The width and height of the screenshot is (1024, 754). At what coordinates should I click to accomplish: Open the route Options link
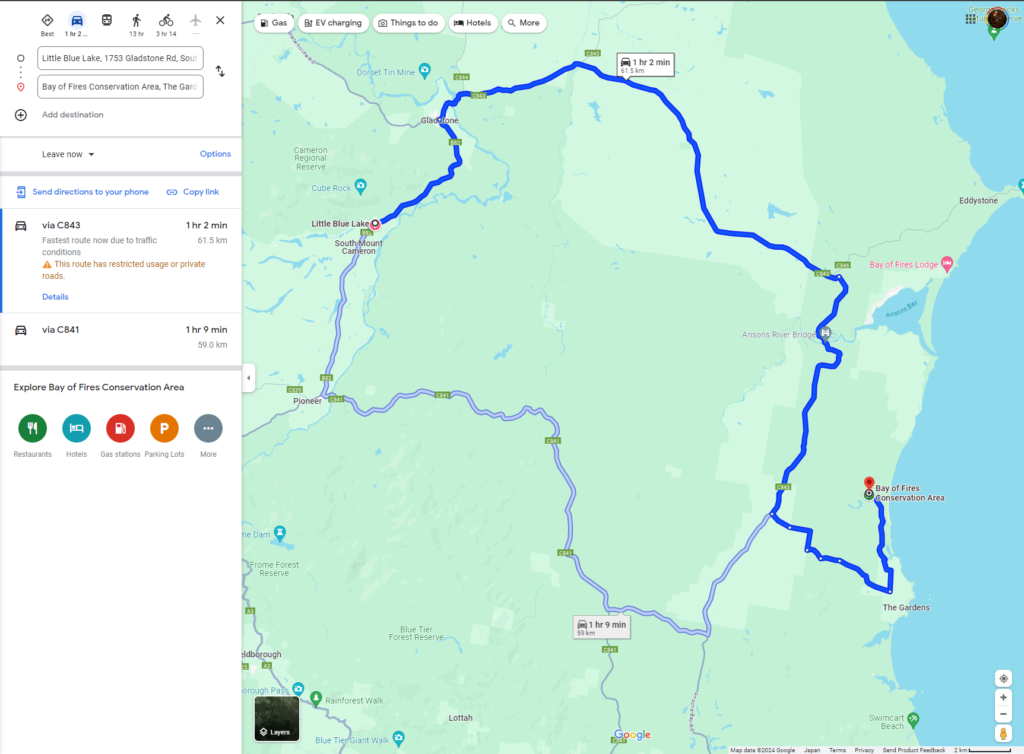coord(215,154)
